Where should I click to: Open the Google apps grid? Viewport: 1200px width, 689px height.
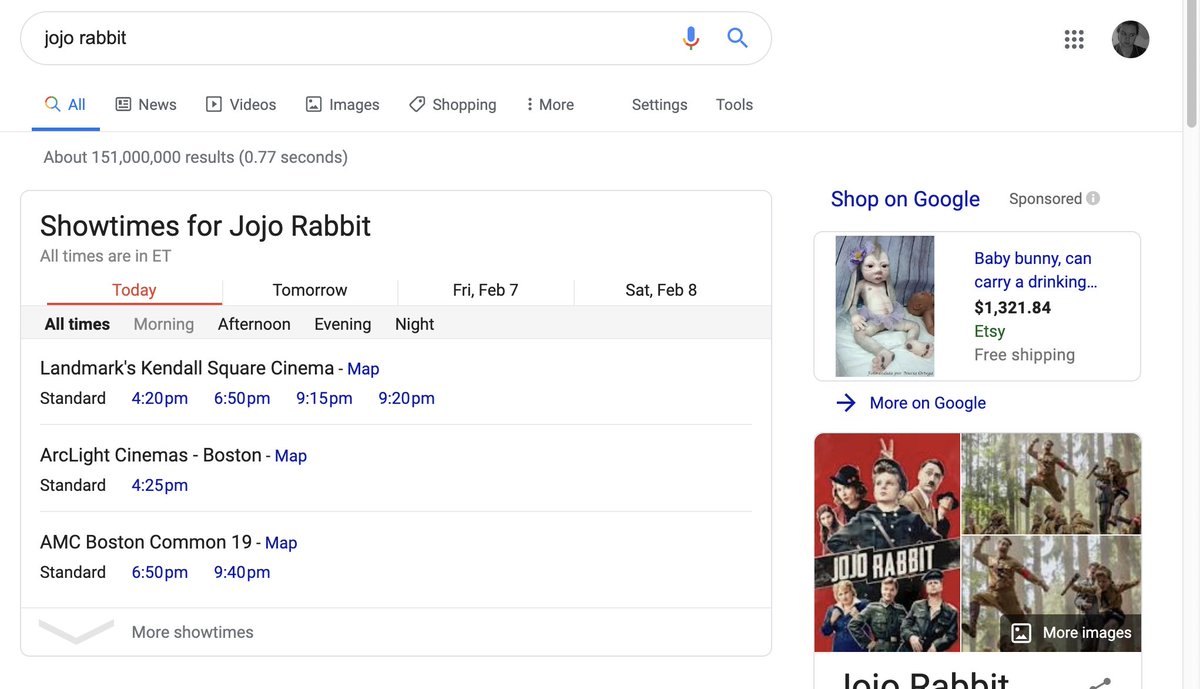1074,39
